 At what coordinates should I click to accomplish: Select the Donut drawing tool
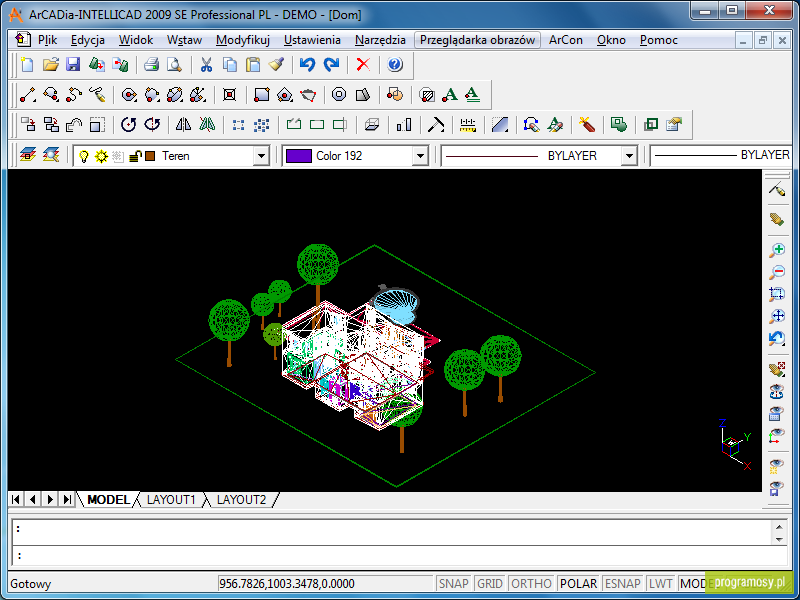[339, 94]
